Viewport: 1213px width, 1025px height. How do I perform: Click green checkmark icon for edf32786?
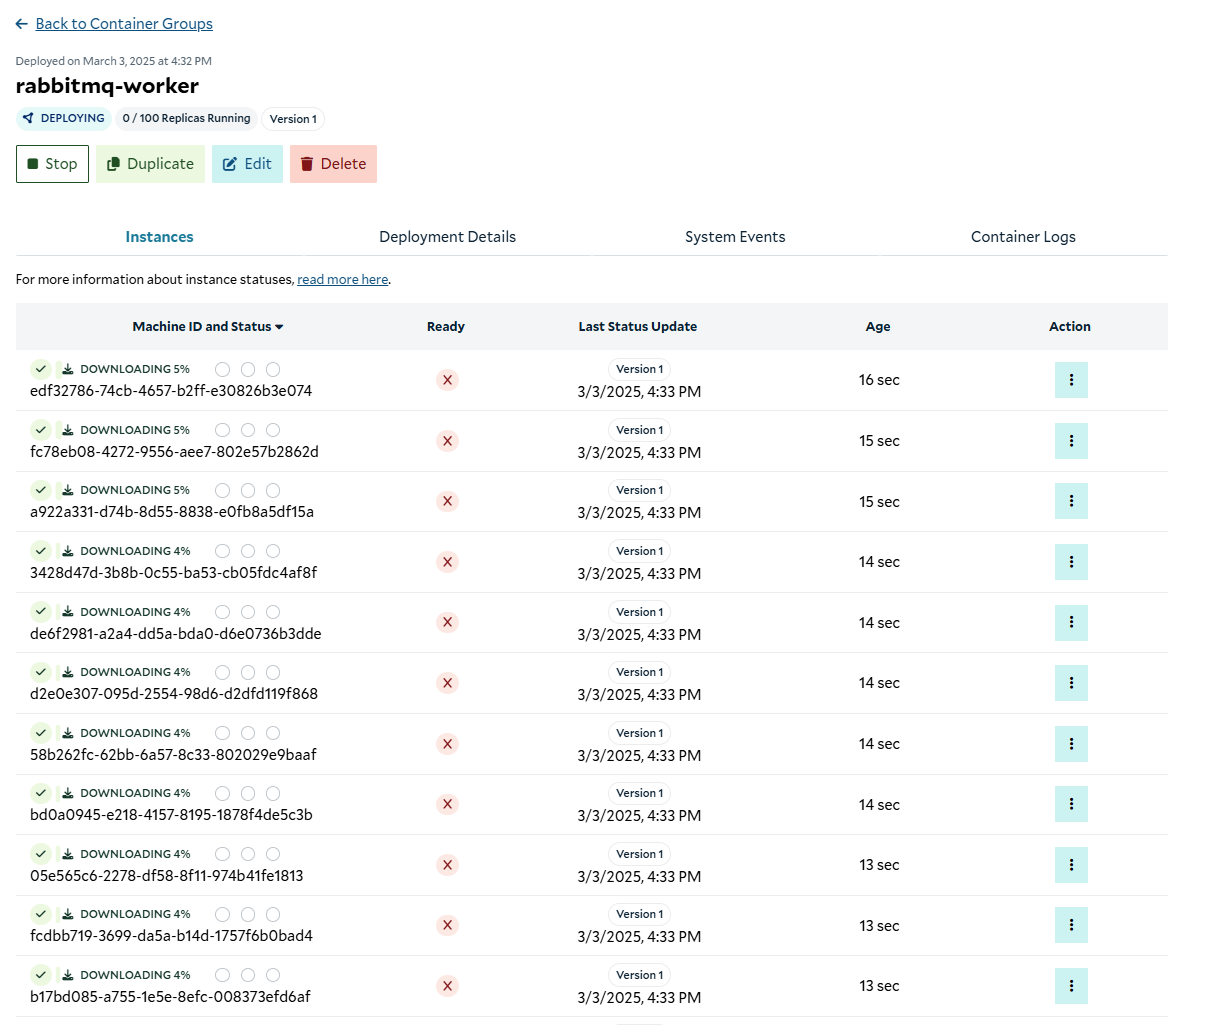click(x=41, y=369)
